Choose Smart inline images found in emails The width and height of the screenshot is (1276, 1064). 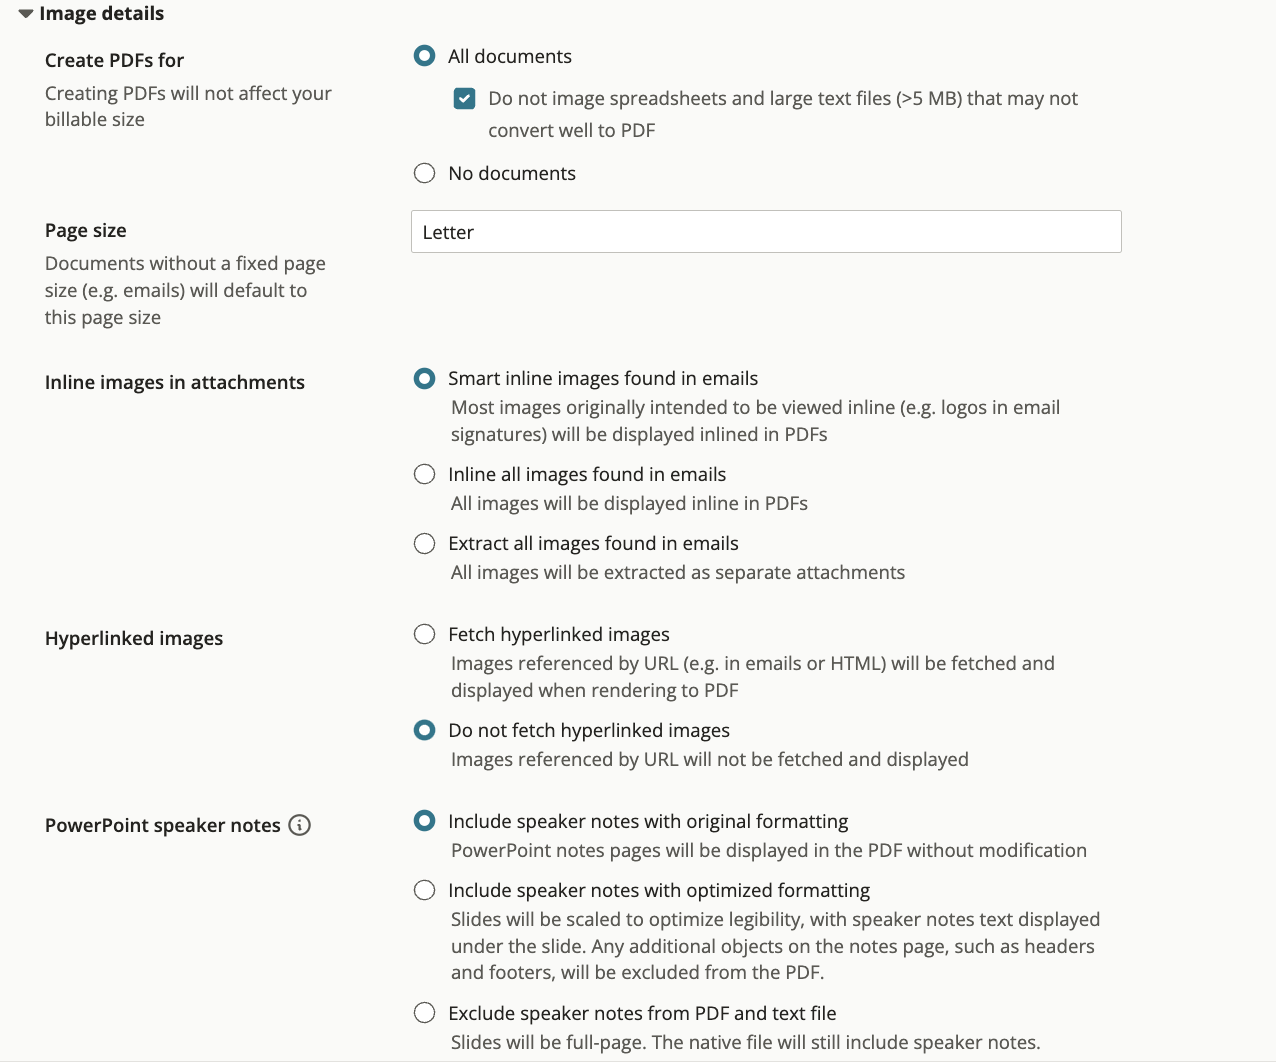(x=424, y=378)
